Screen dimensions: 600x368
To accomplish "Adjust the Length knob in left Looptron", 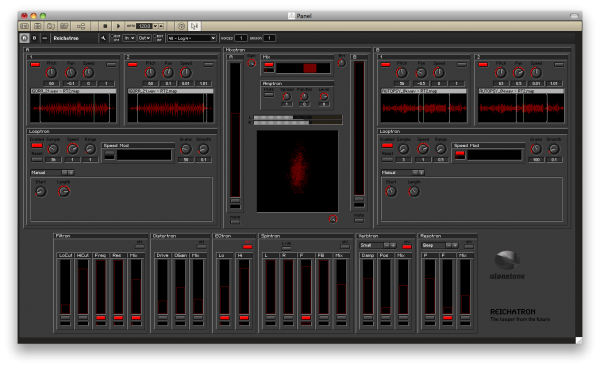I will (x=64, y=191).
